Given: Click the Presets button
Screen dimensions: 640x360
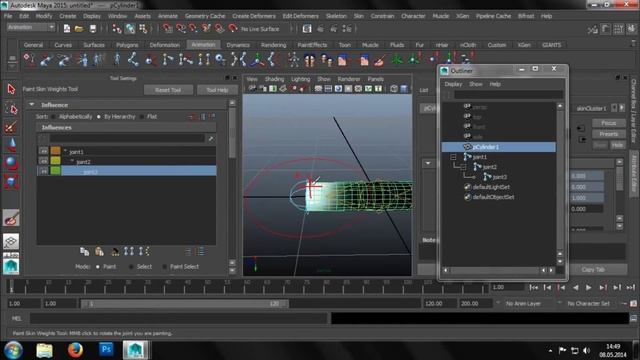Looking at the screenshot, I should 608,134.
